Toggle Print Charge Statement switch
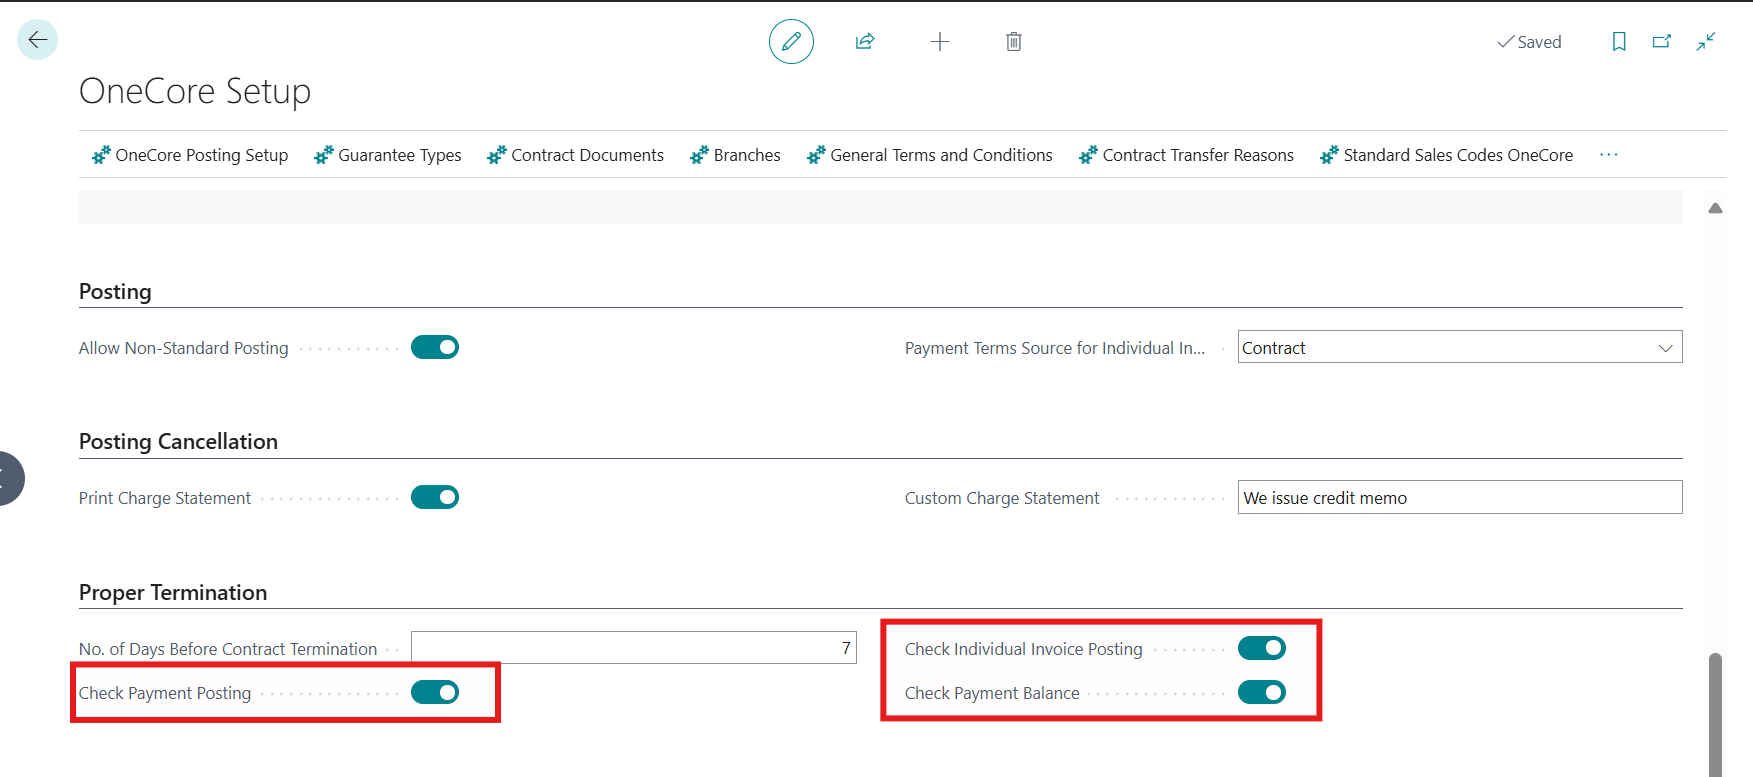Viewport: 1753px width, 777px height. click(435, 497)
